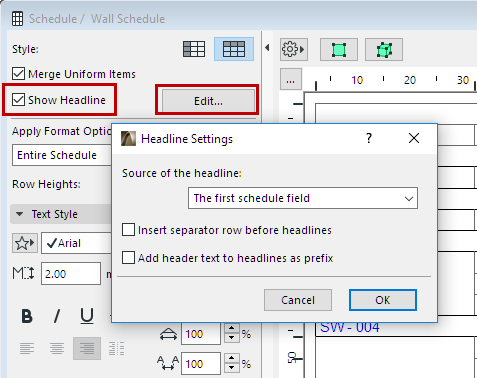Toggle Show Headline checkbox
Viewport: 477px width, 378px height.
pos(18,100)
